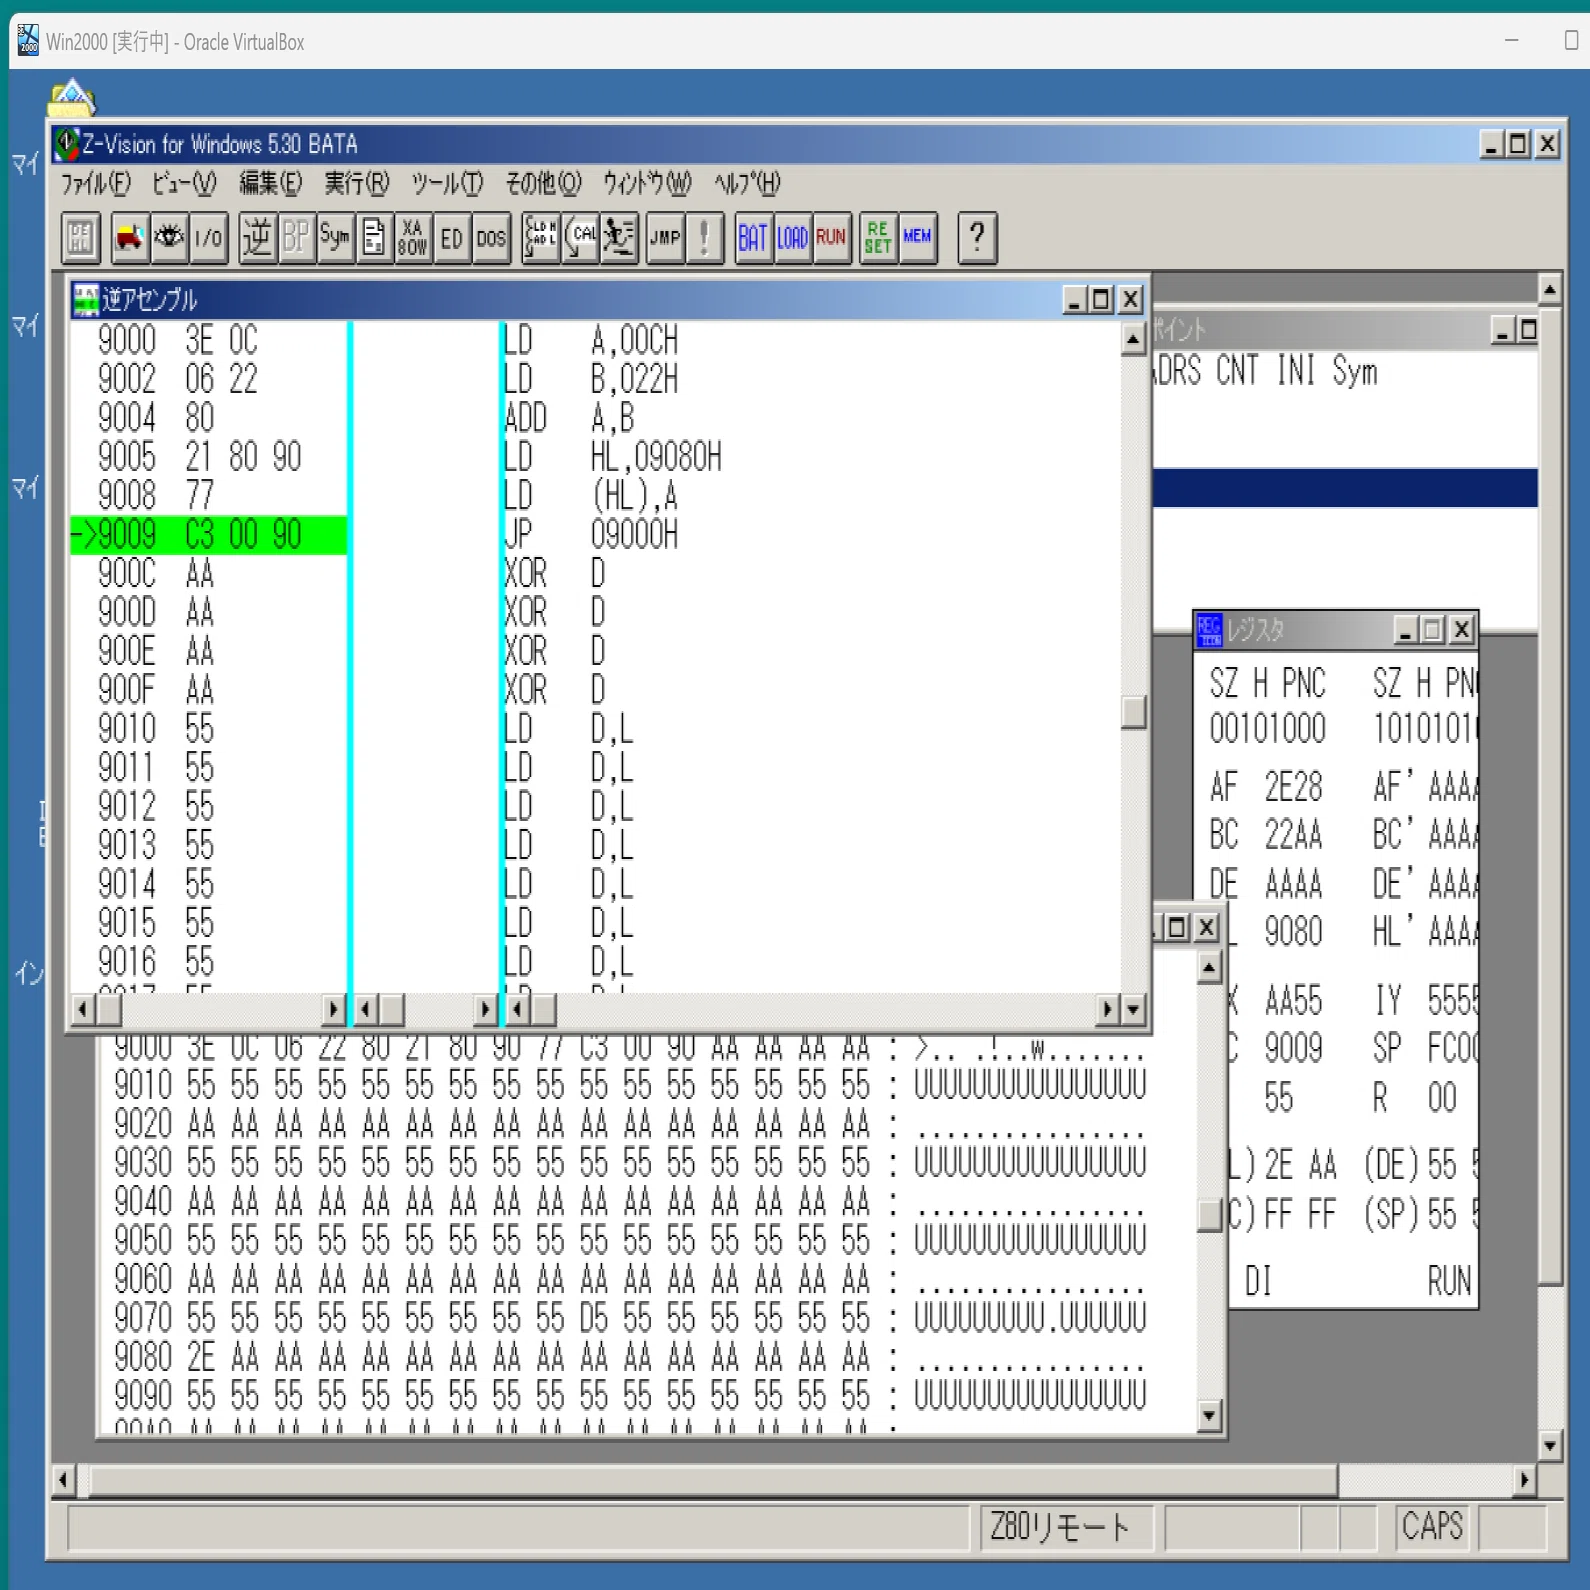Select the highlighted 9009 JP 09000H line
1590x1590 pixels.
click(595, 535)
